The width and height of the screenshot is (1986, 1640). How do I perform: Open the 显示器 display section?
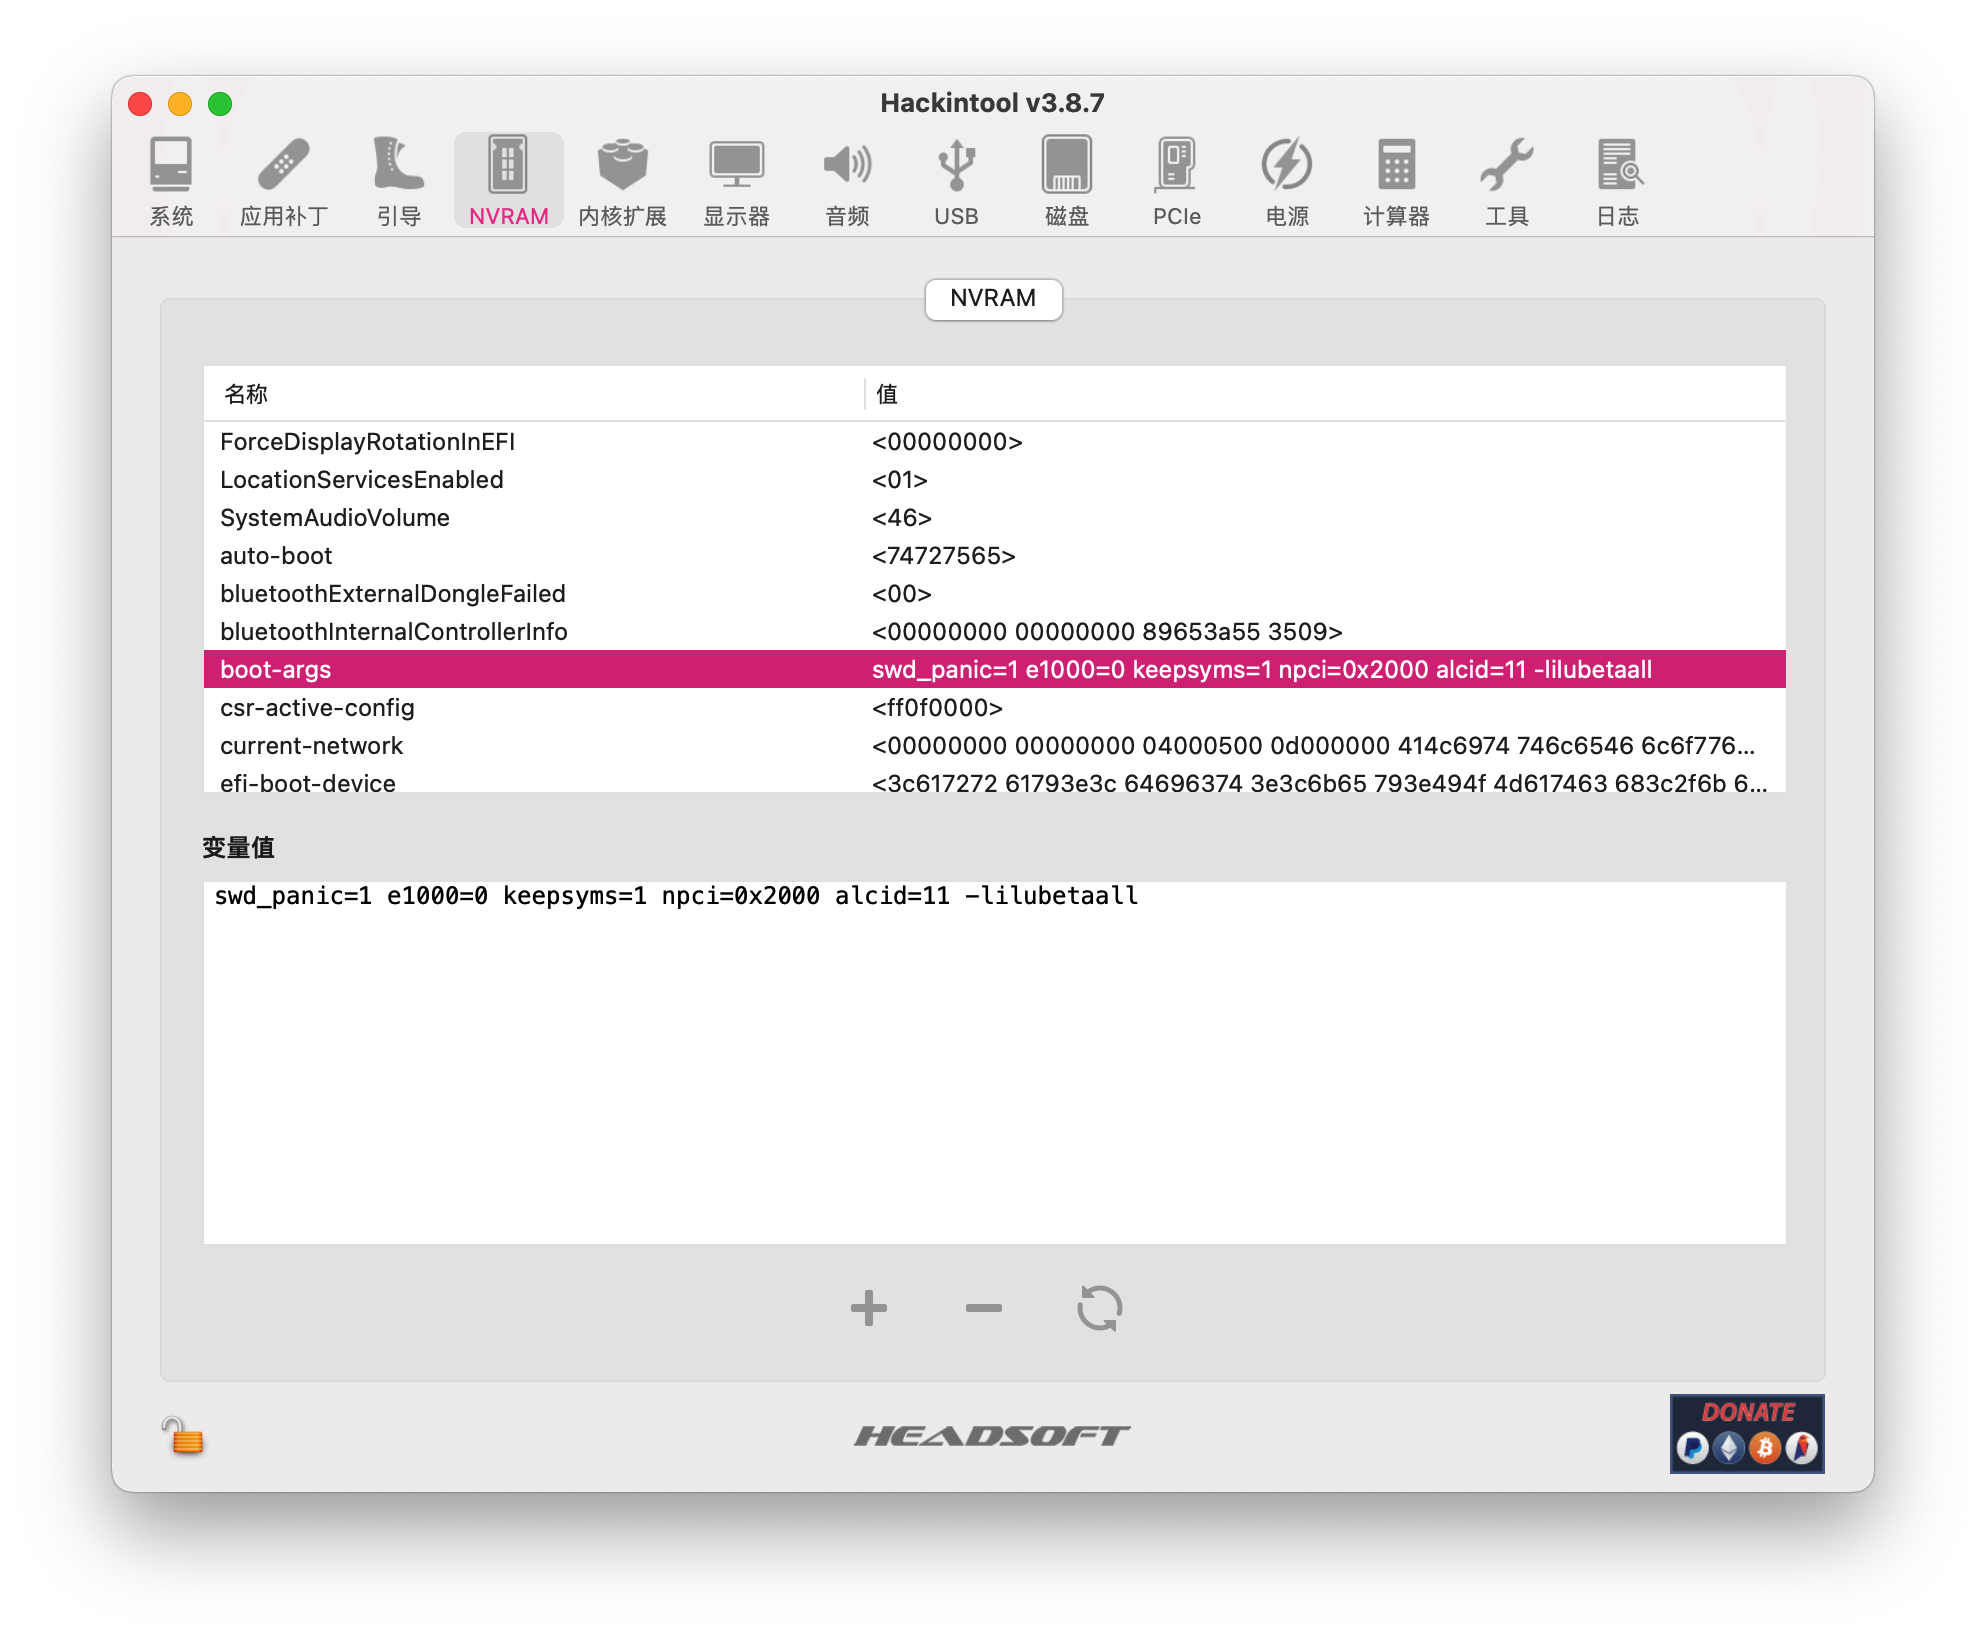(737, 181)
